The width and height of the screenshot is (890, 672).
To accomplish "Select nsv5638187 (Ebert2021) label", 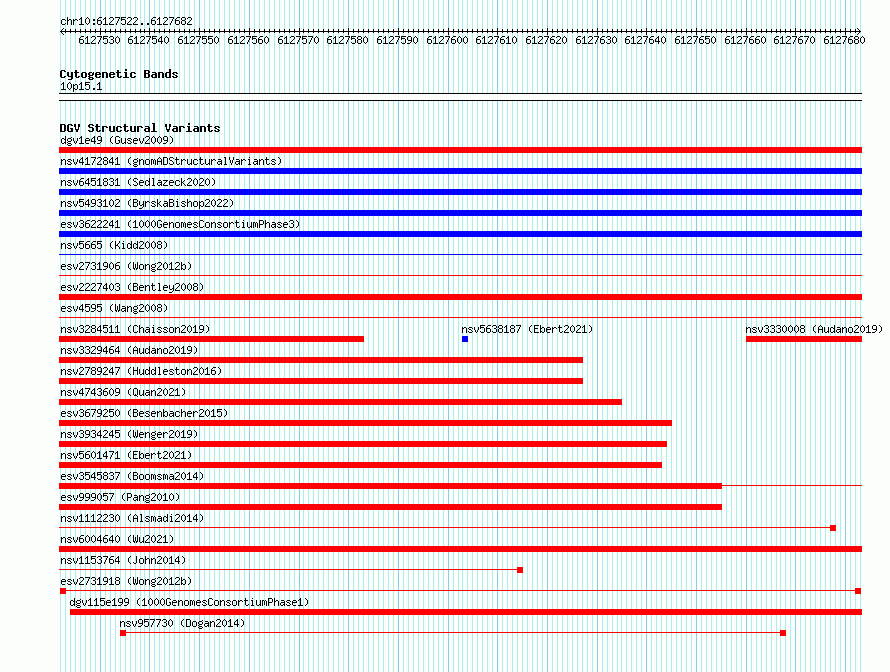I will (527, 329).
